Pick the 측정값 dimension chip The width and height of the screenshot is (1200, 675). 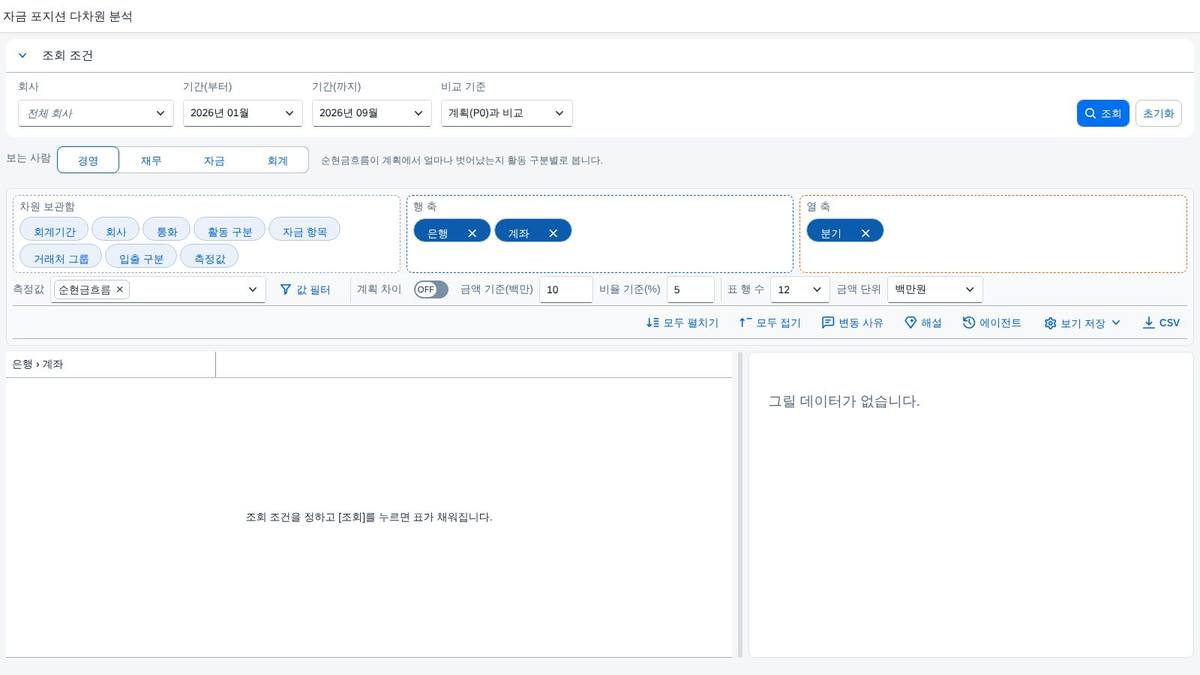[210, 258]
